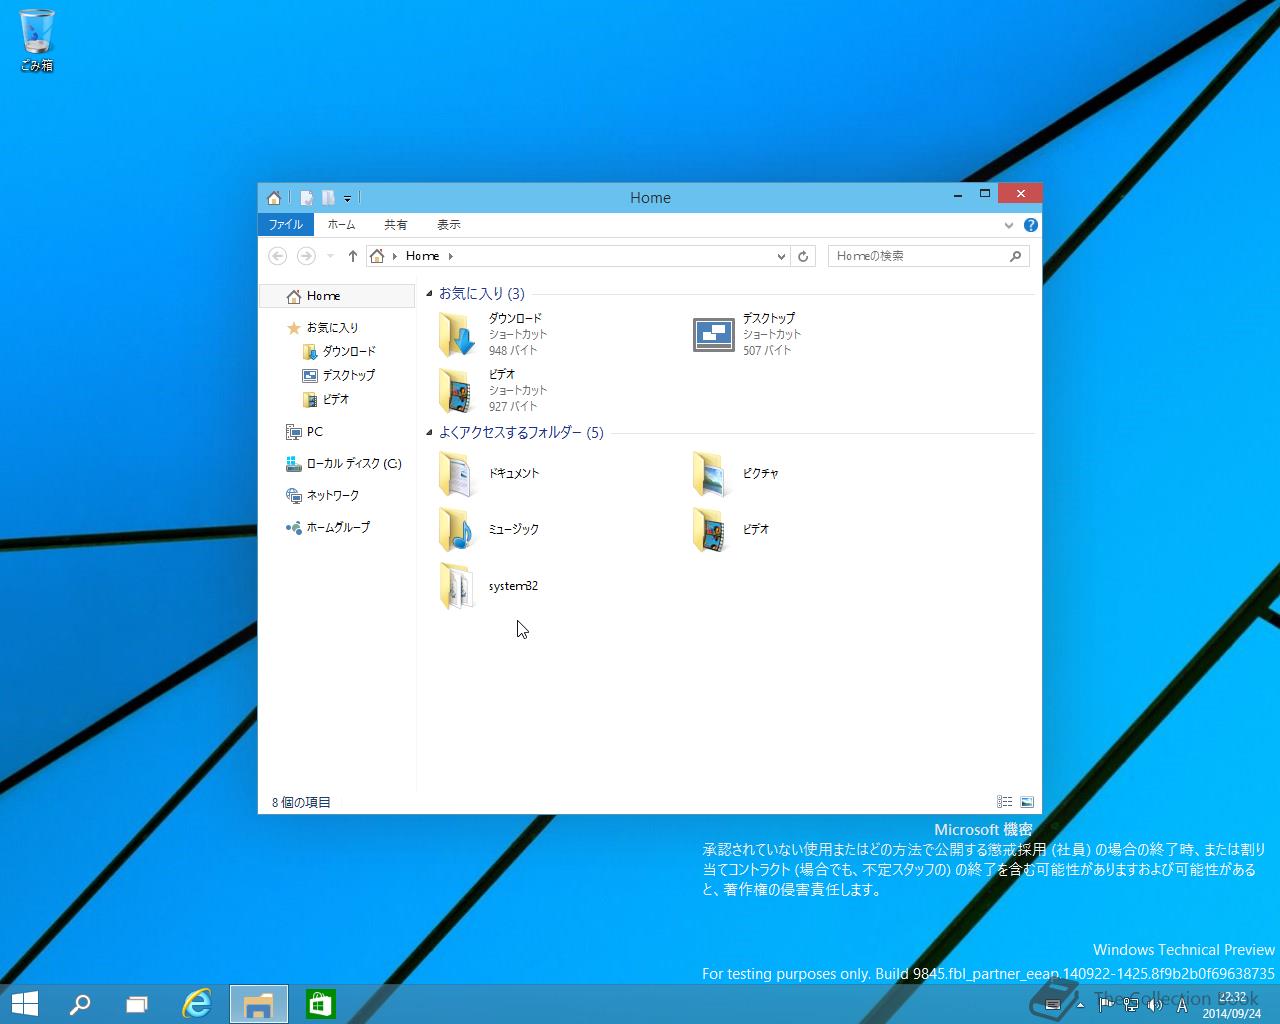Expand the ribbon with the chevron
The width and height of the screenshot is (1280, 1024).
click(1008, 225)
